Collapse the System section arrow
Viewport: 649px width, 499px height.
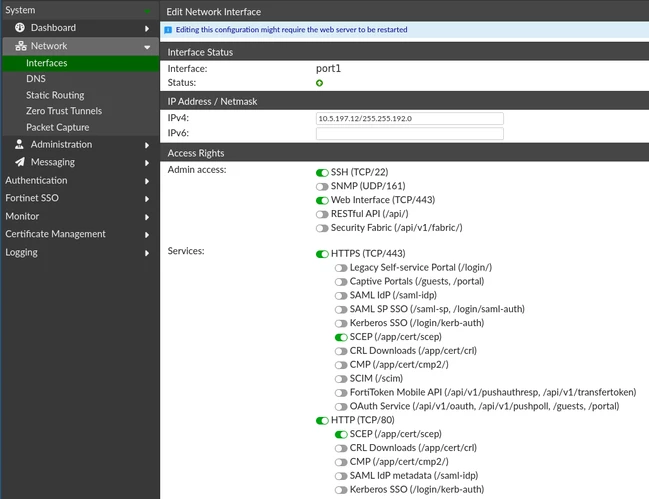[x=147, y=11]
